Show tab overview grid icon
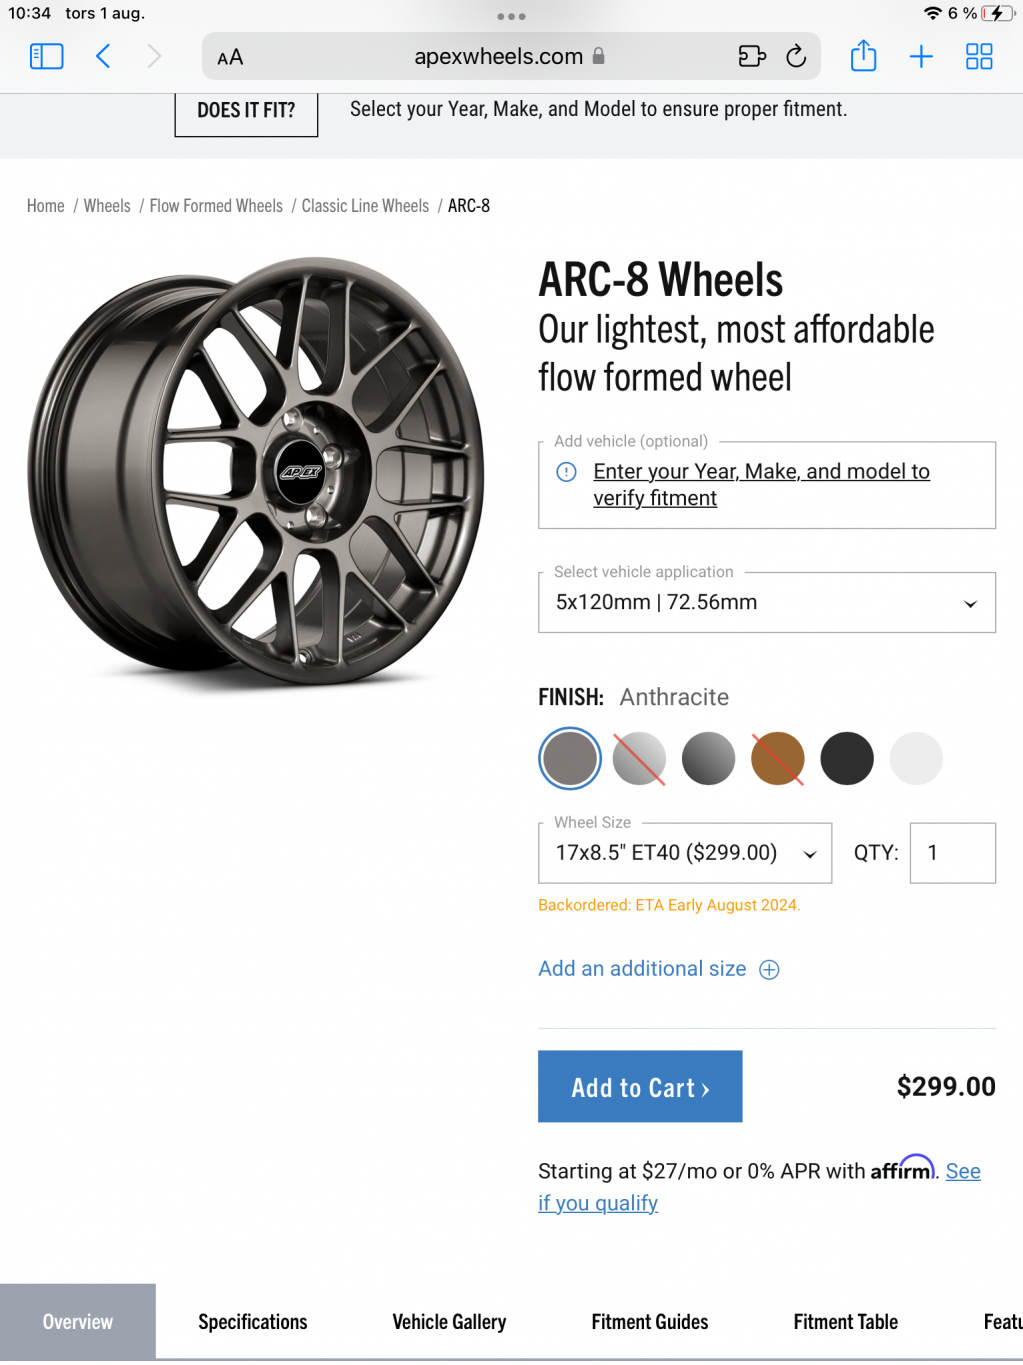The image size is (1023, 1365). click(x=979, y=56)
